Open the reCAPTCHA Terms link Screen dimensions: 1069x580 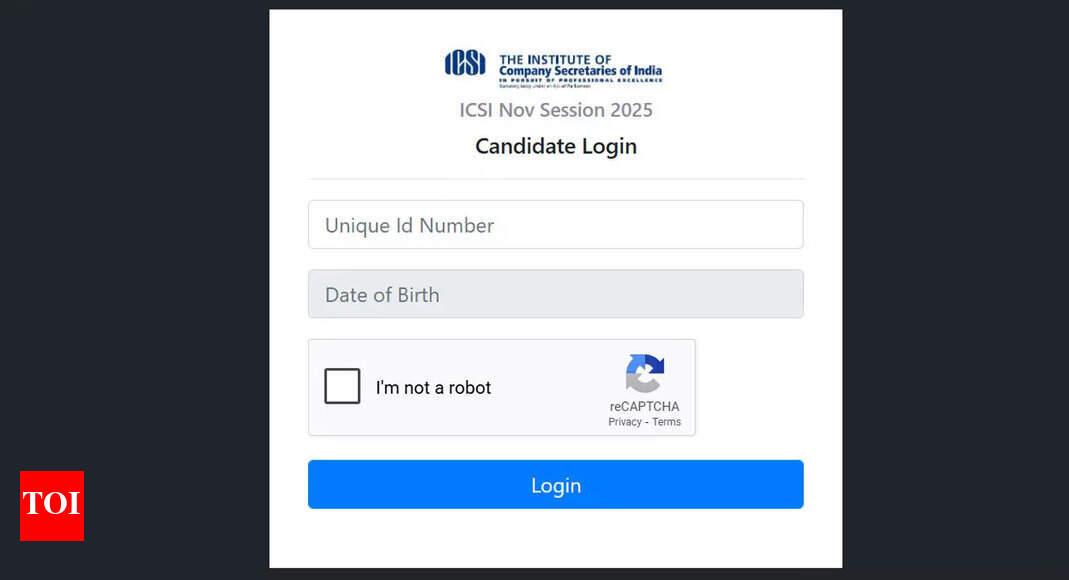tap(666, 421)
